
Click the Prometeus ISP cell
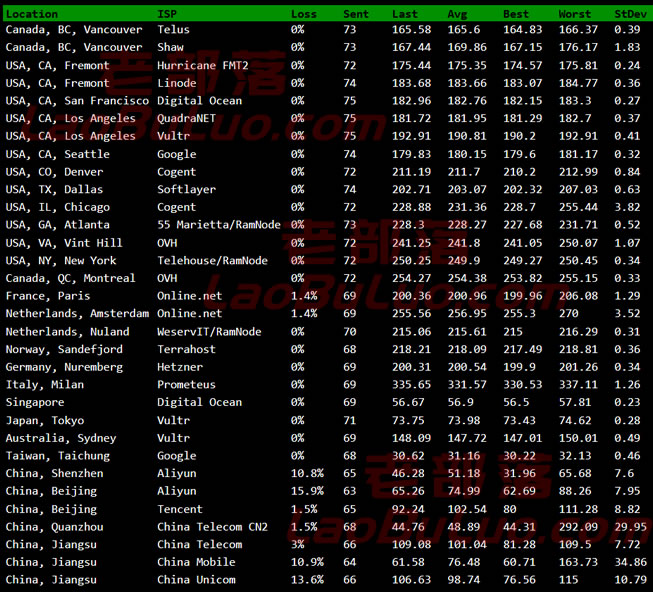(186, 385)
